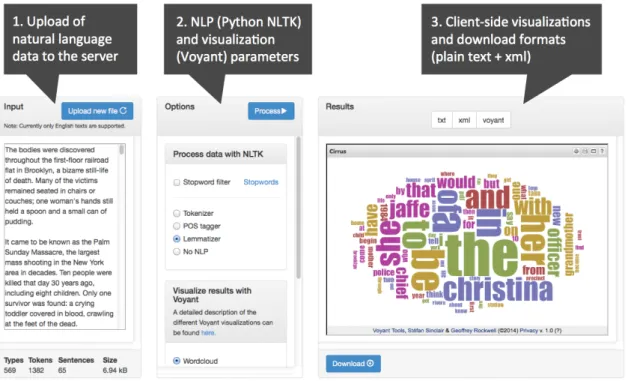Enable the Stopword filter checkbox
Viewport: 628px width, 381px height.
pyautogui.click(x=177, y=182)
